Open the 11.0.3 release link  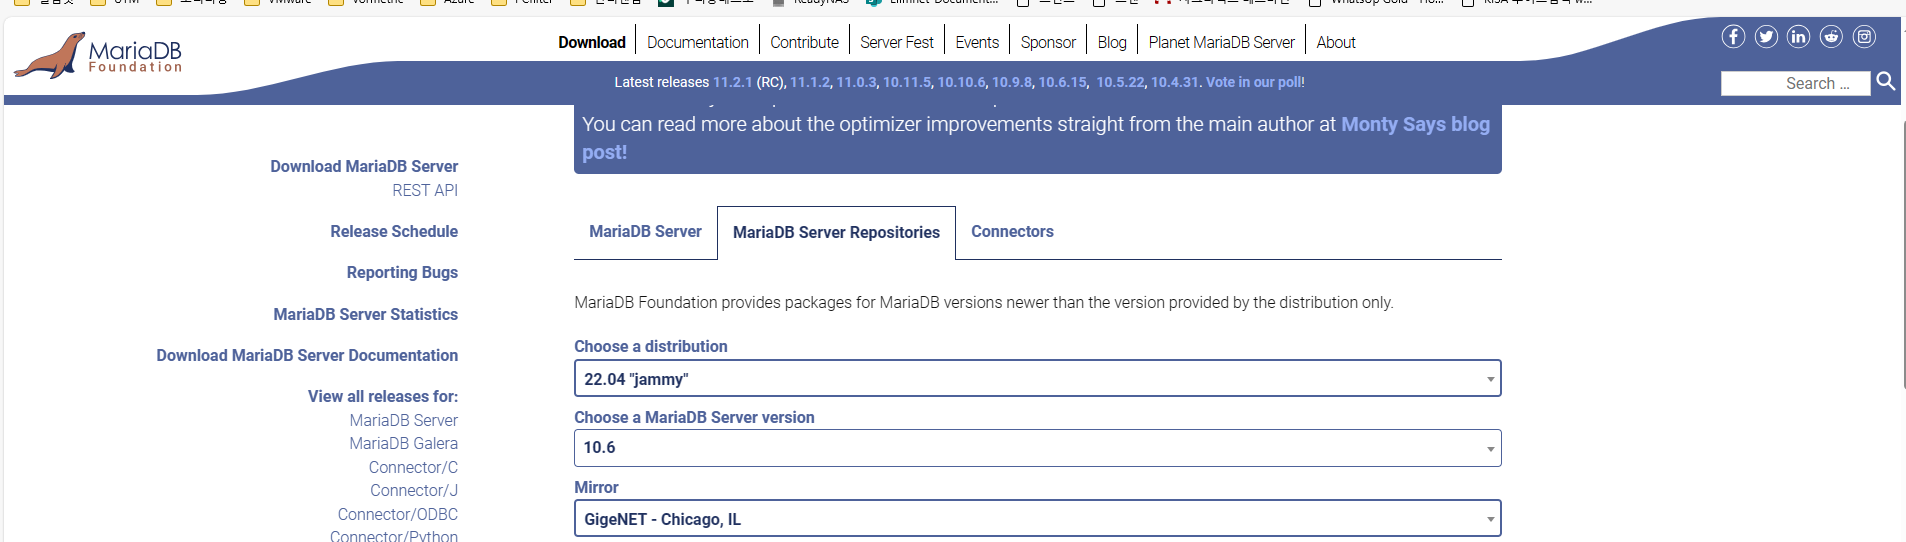[x=856, y=82]
